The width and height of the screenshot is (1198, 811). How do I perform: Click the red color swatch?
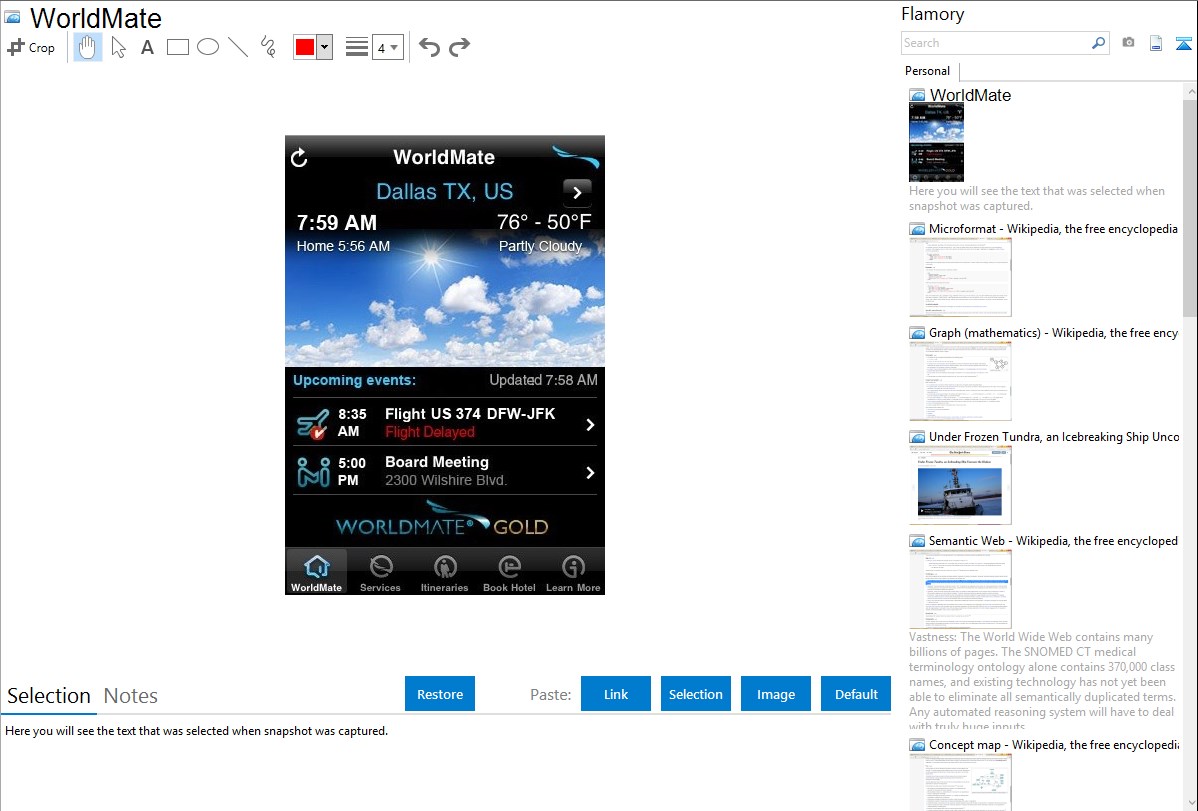(x=305, y=47)
